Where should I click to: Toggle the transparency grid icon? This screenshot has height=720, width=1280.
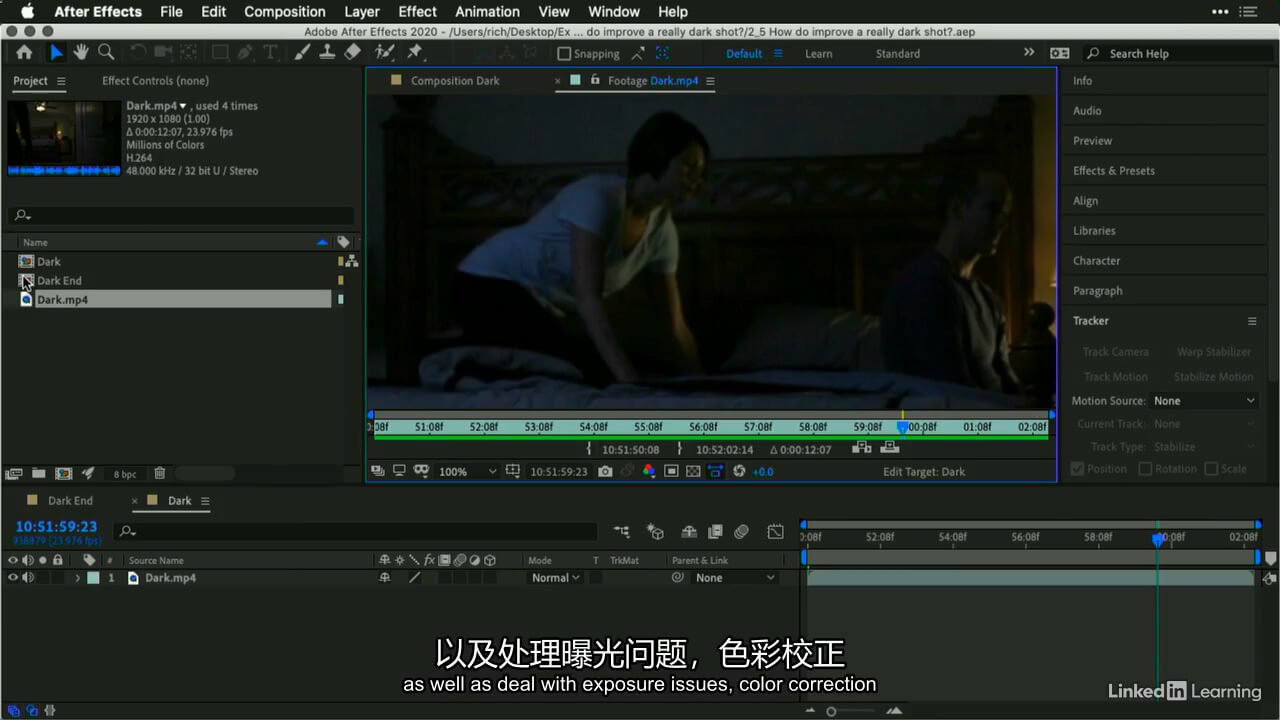pyautogui.click(x=693, y=471)
